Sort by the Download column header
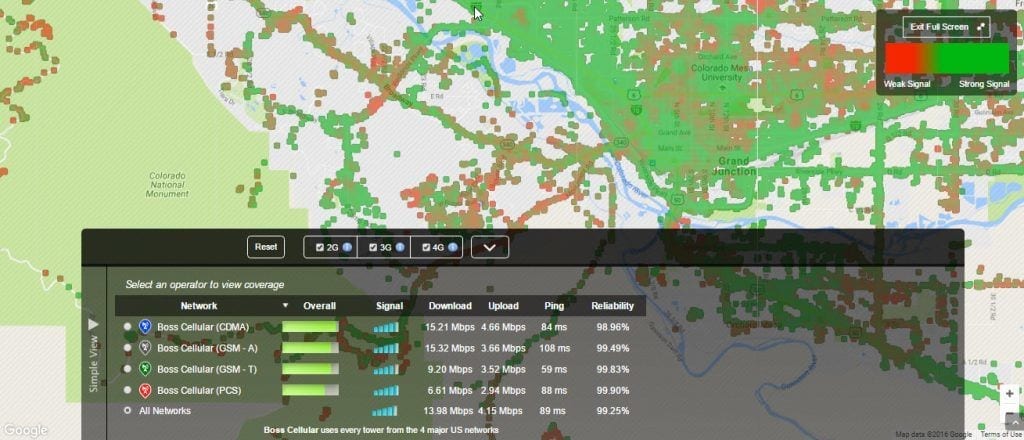 [450, 306]
